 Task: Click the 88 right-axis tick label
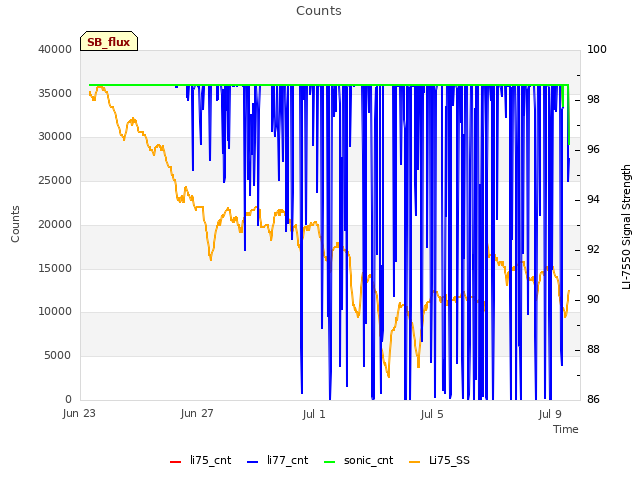(x=593, y=350)
